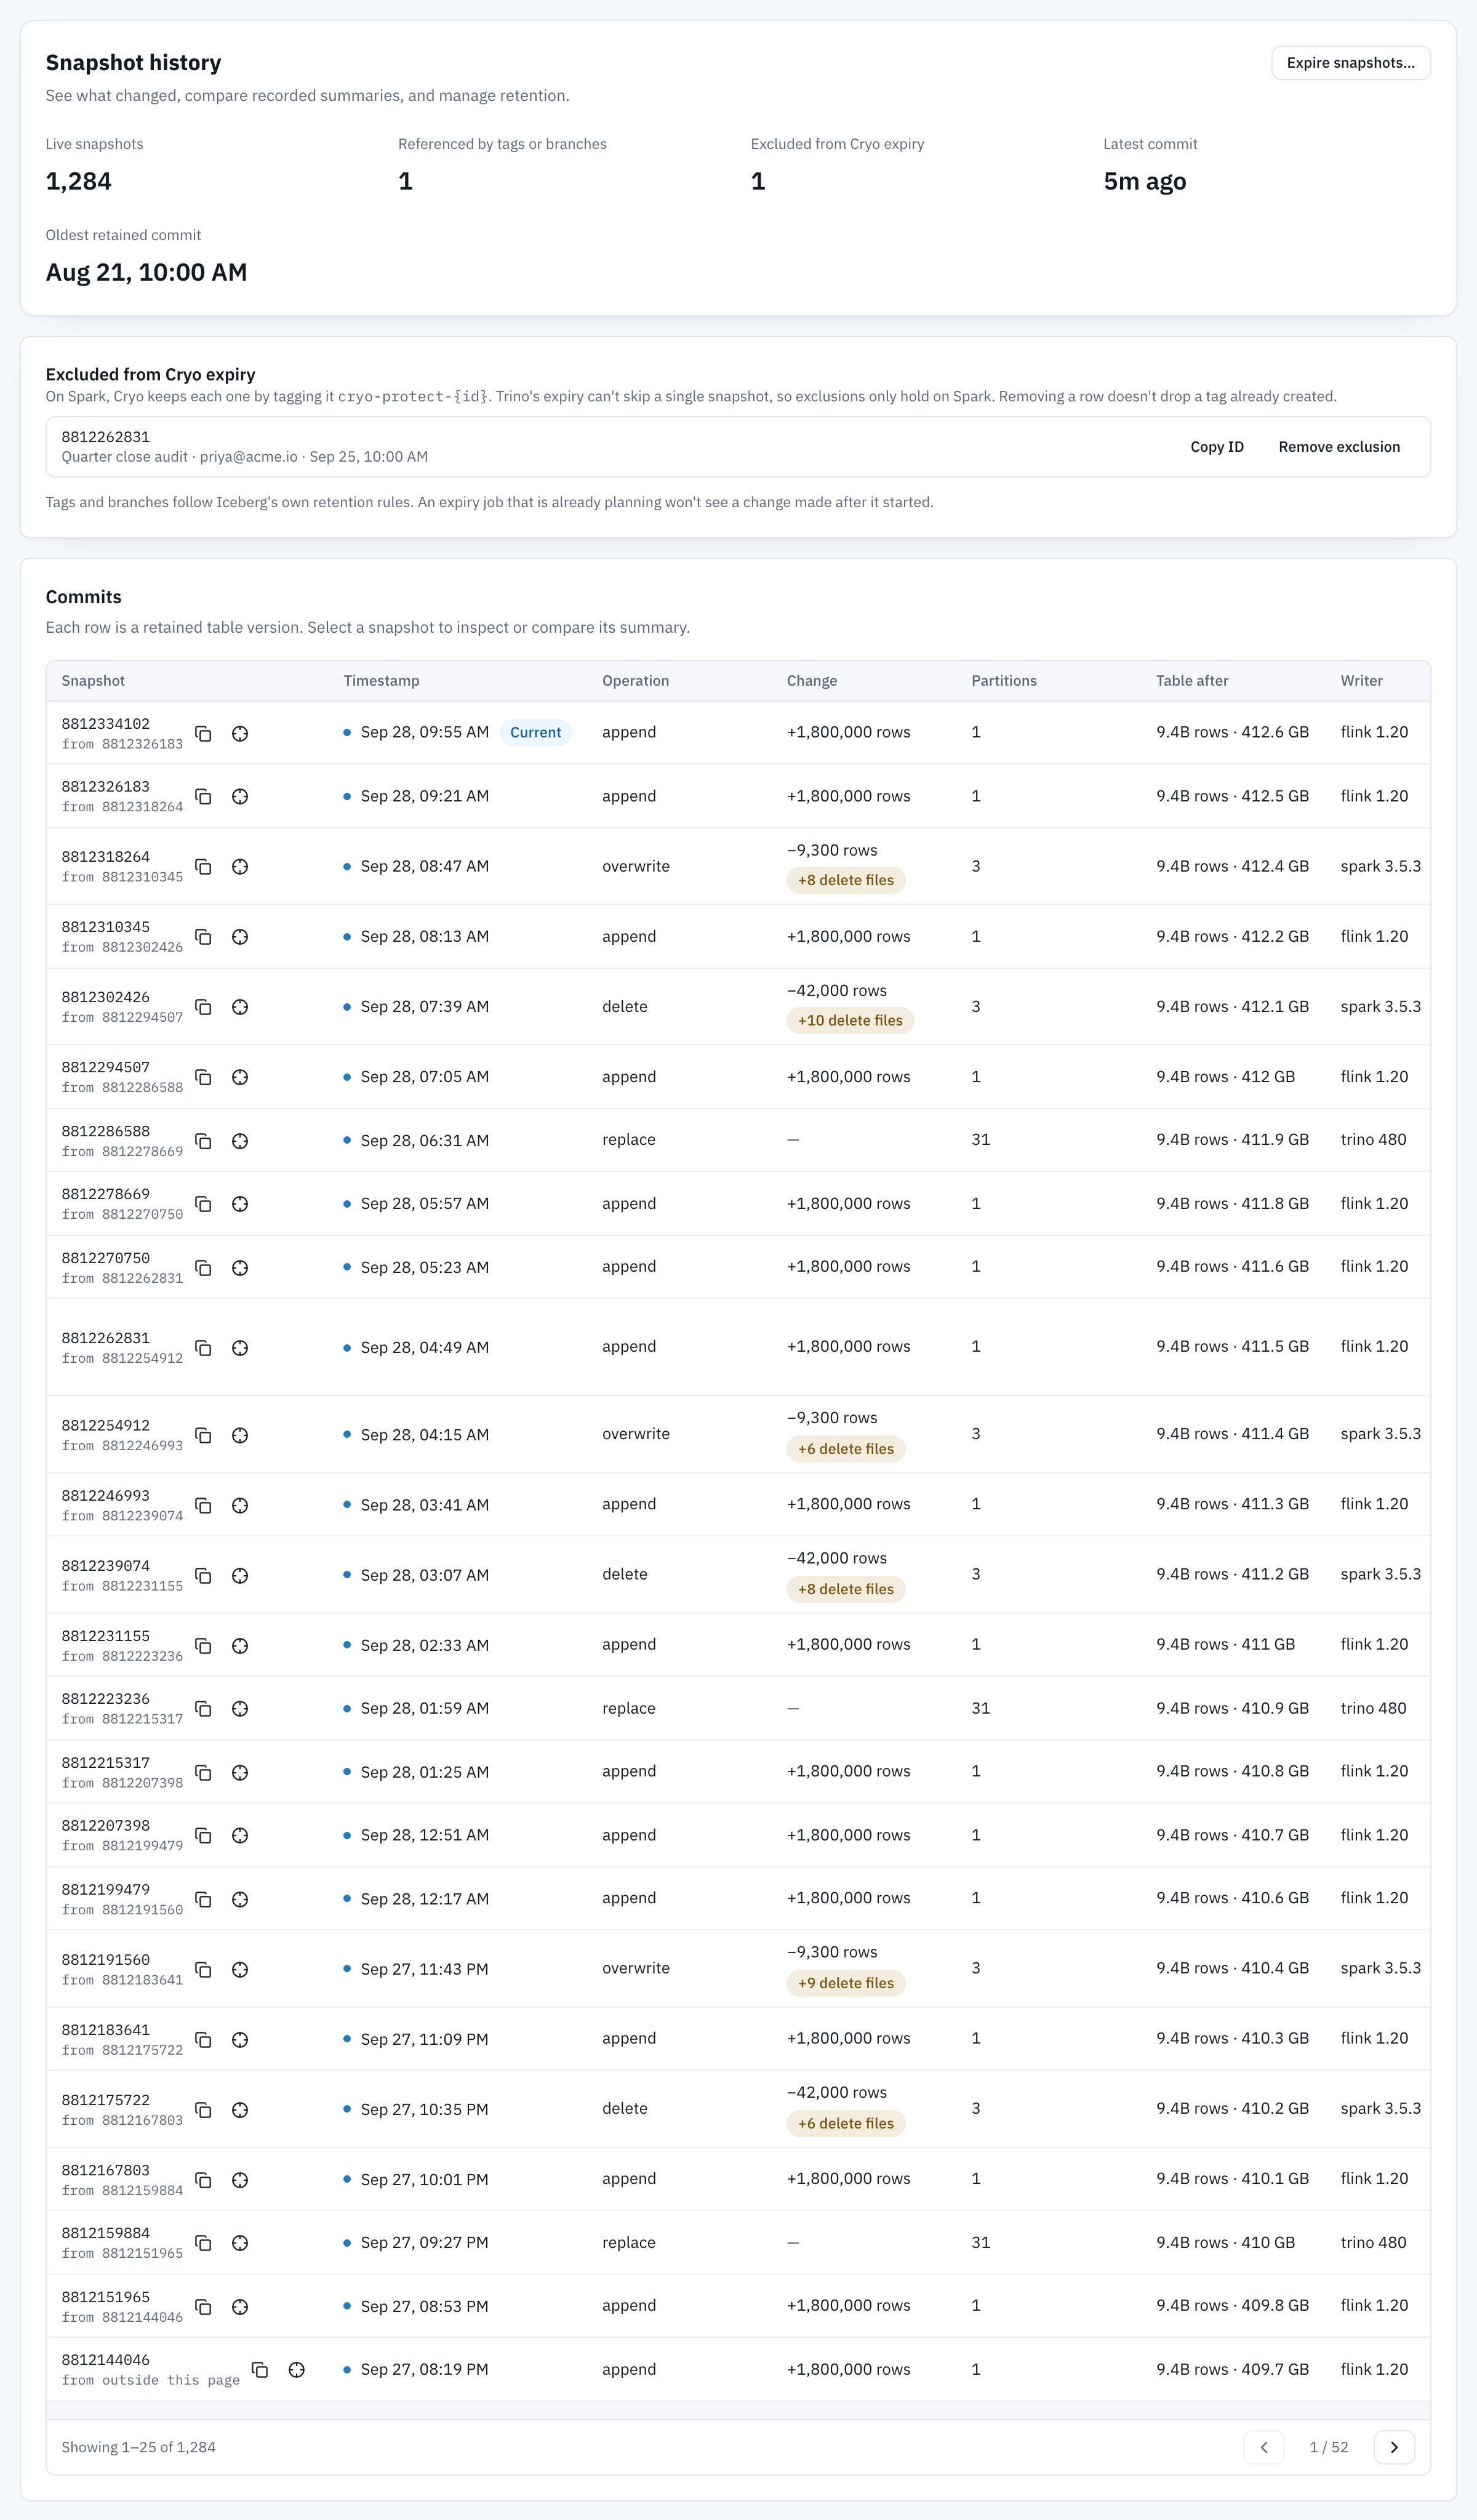
Task: Click the crosshair icon on row 8812144046
Action: point(297,2370)
